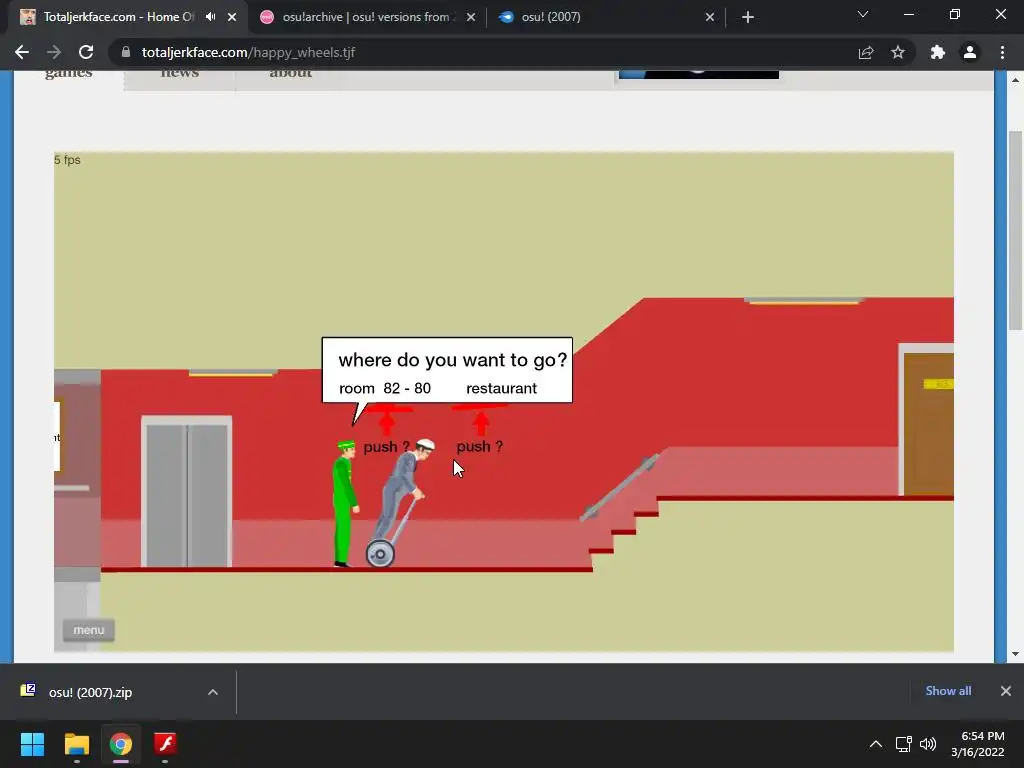Screen dimensions: 1024x768
Task: Open the Chrome profile icon
Action: [x=970, y=52]
